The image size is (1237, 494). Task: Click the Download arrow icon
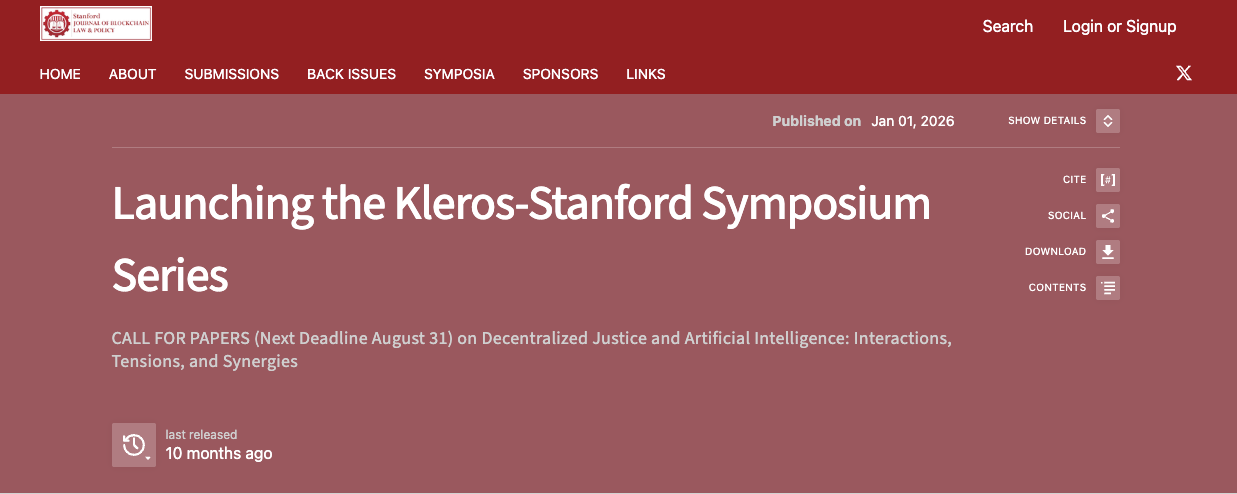coord(1107,252)
